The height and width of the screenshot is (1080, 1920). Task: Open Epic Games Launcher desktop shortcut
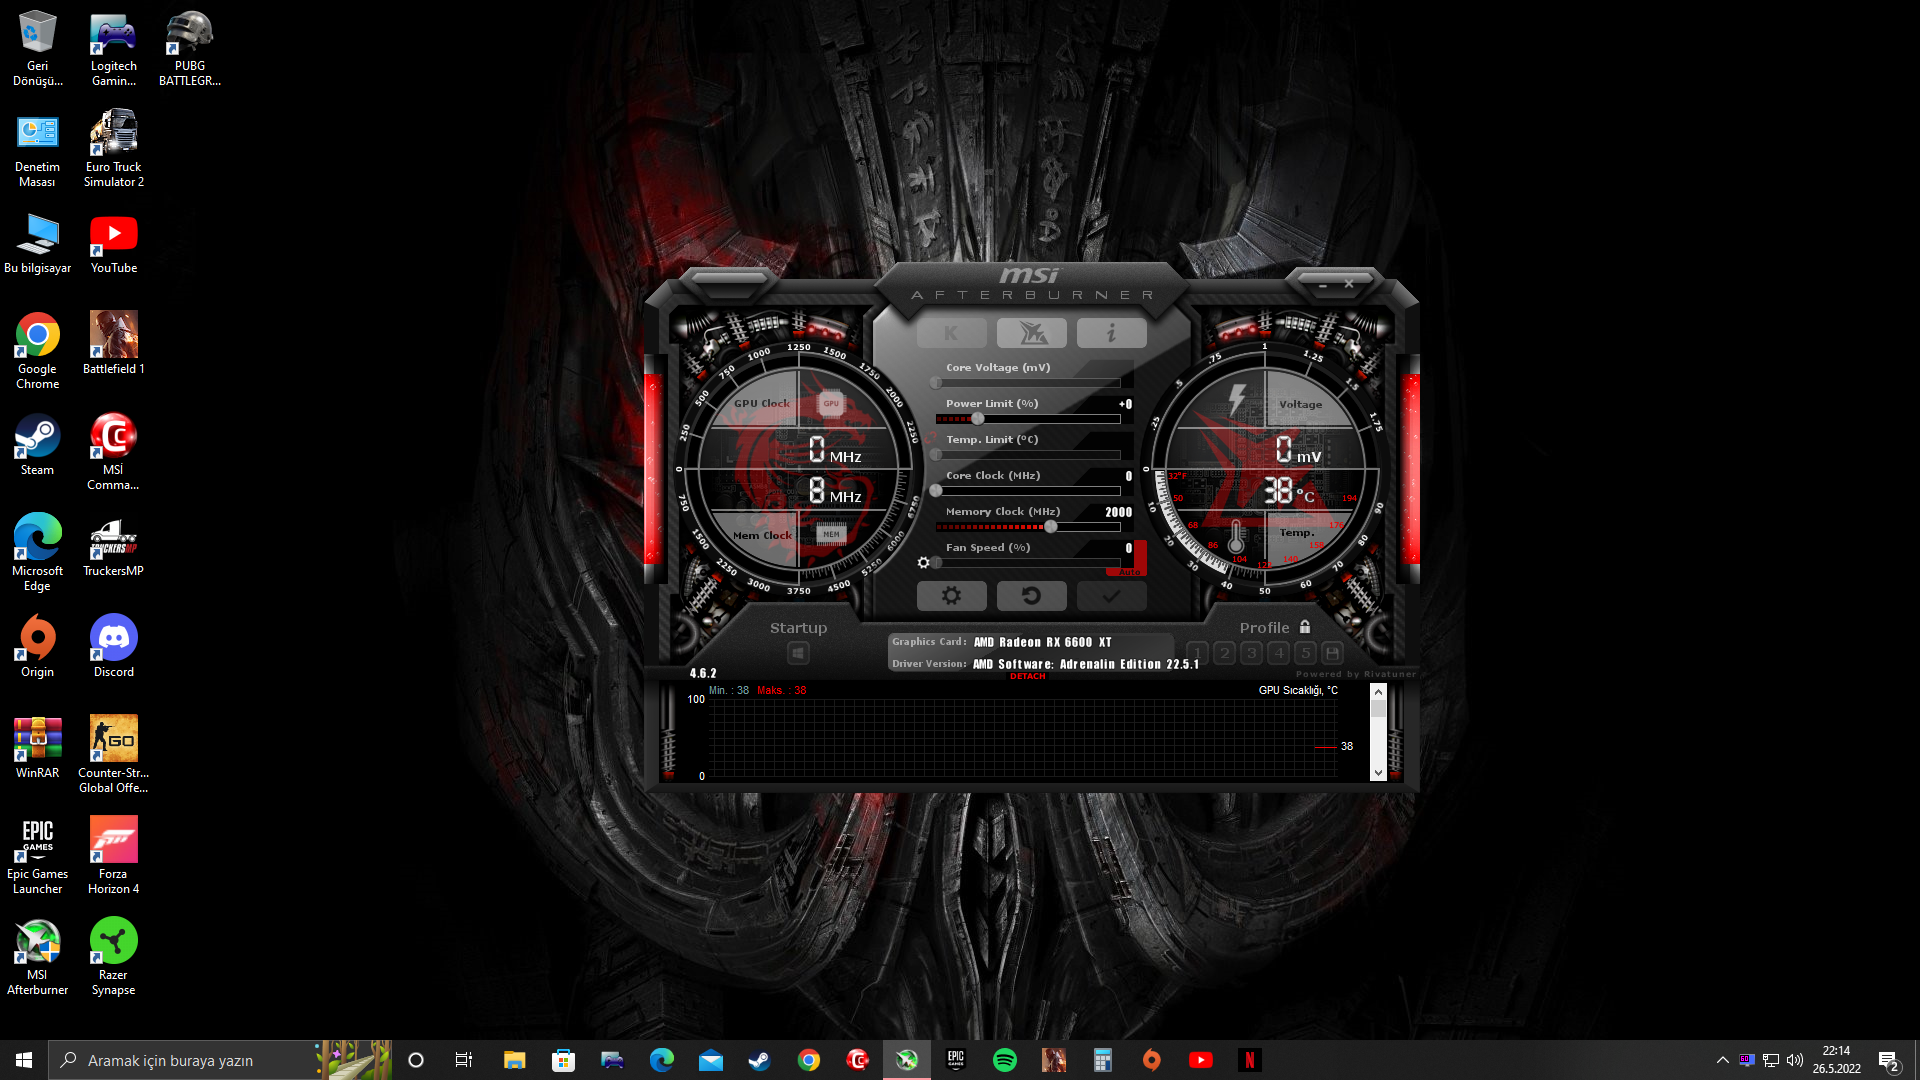[37, 857]
